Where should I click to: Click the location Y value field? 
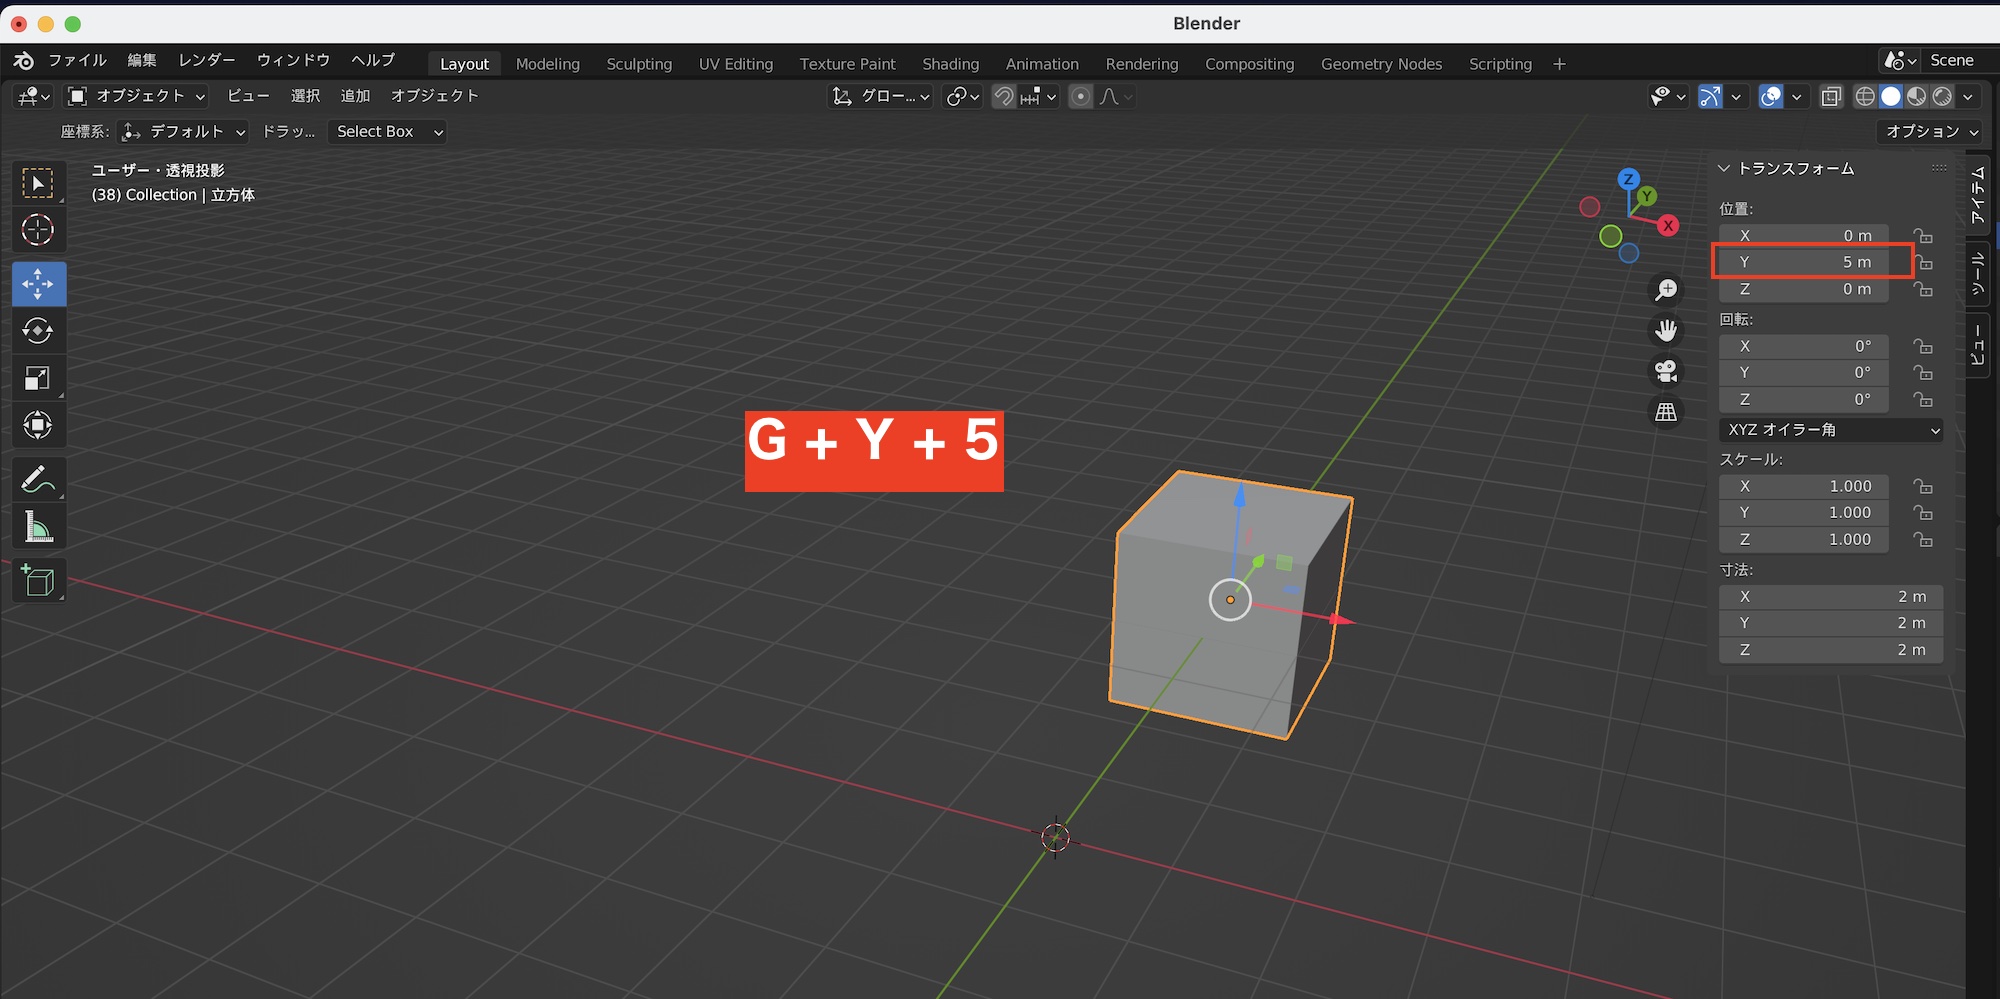(x=1804, y=262)
